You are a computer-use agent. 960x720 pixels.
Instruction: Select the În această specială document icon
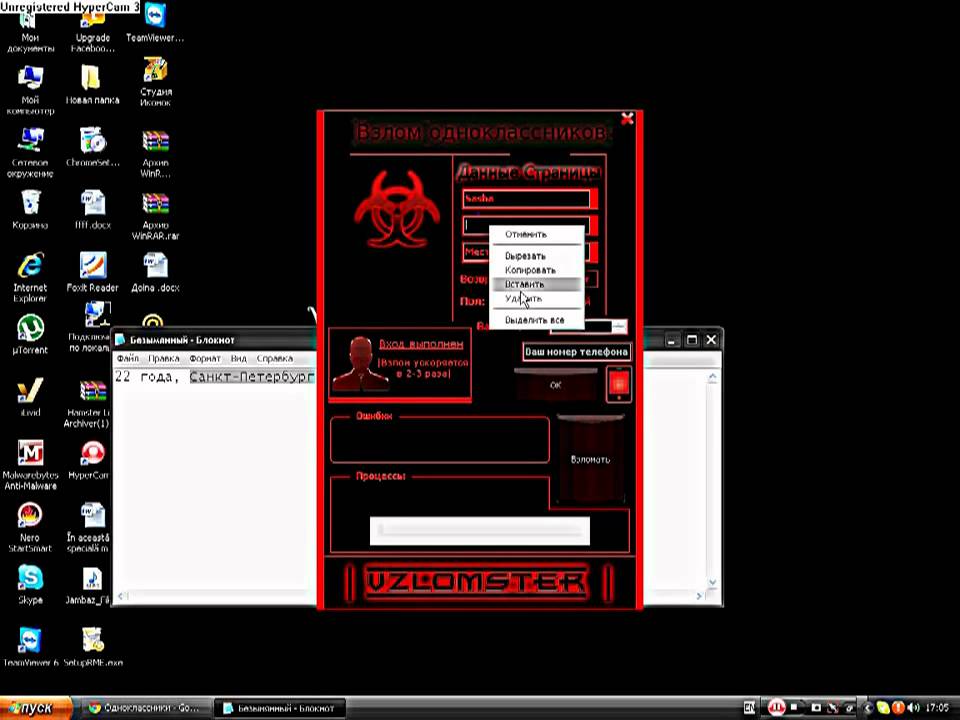click(89, 528)
